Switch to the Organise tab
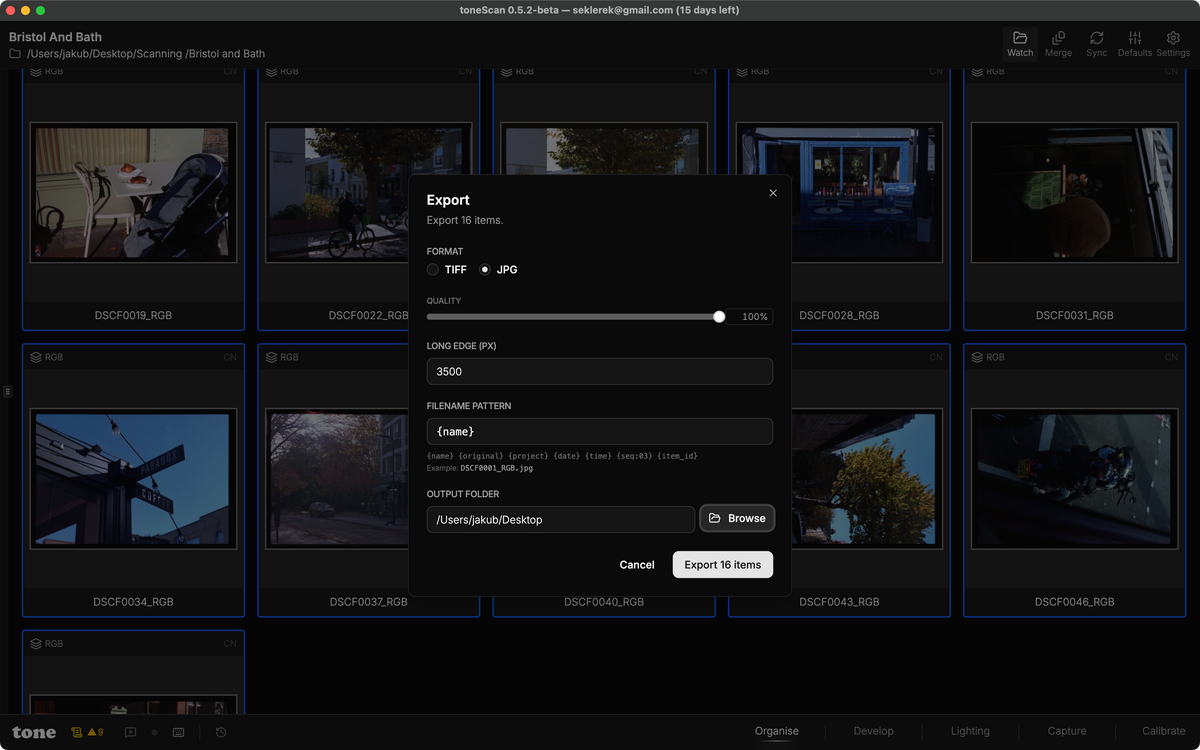 point(777,731)
